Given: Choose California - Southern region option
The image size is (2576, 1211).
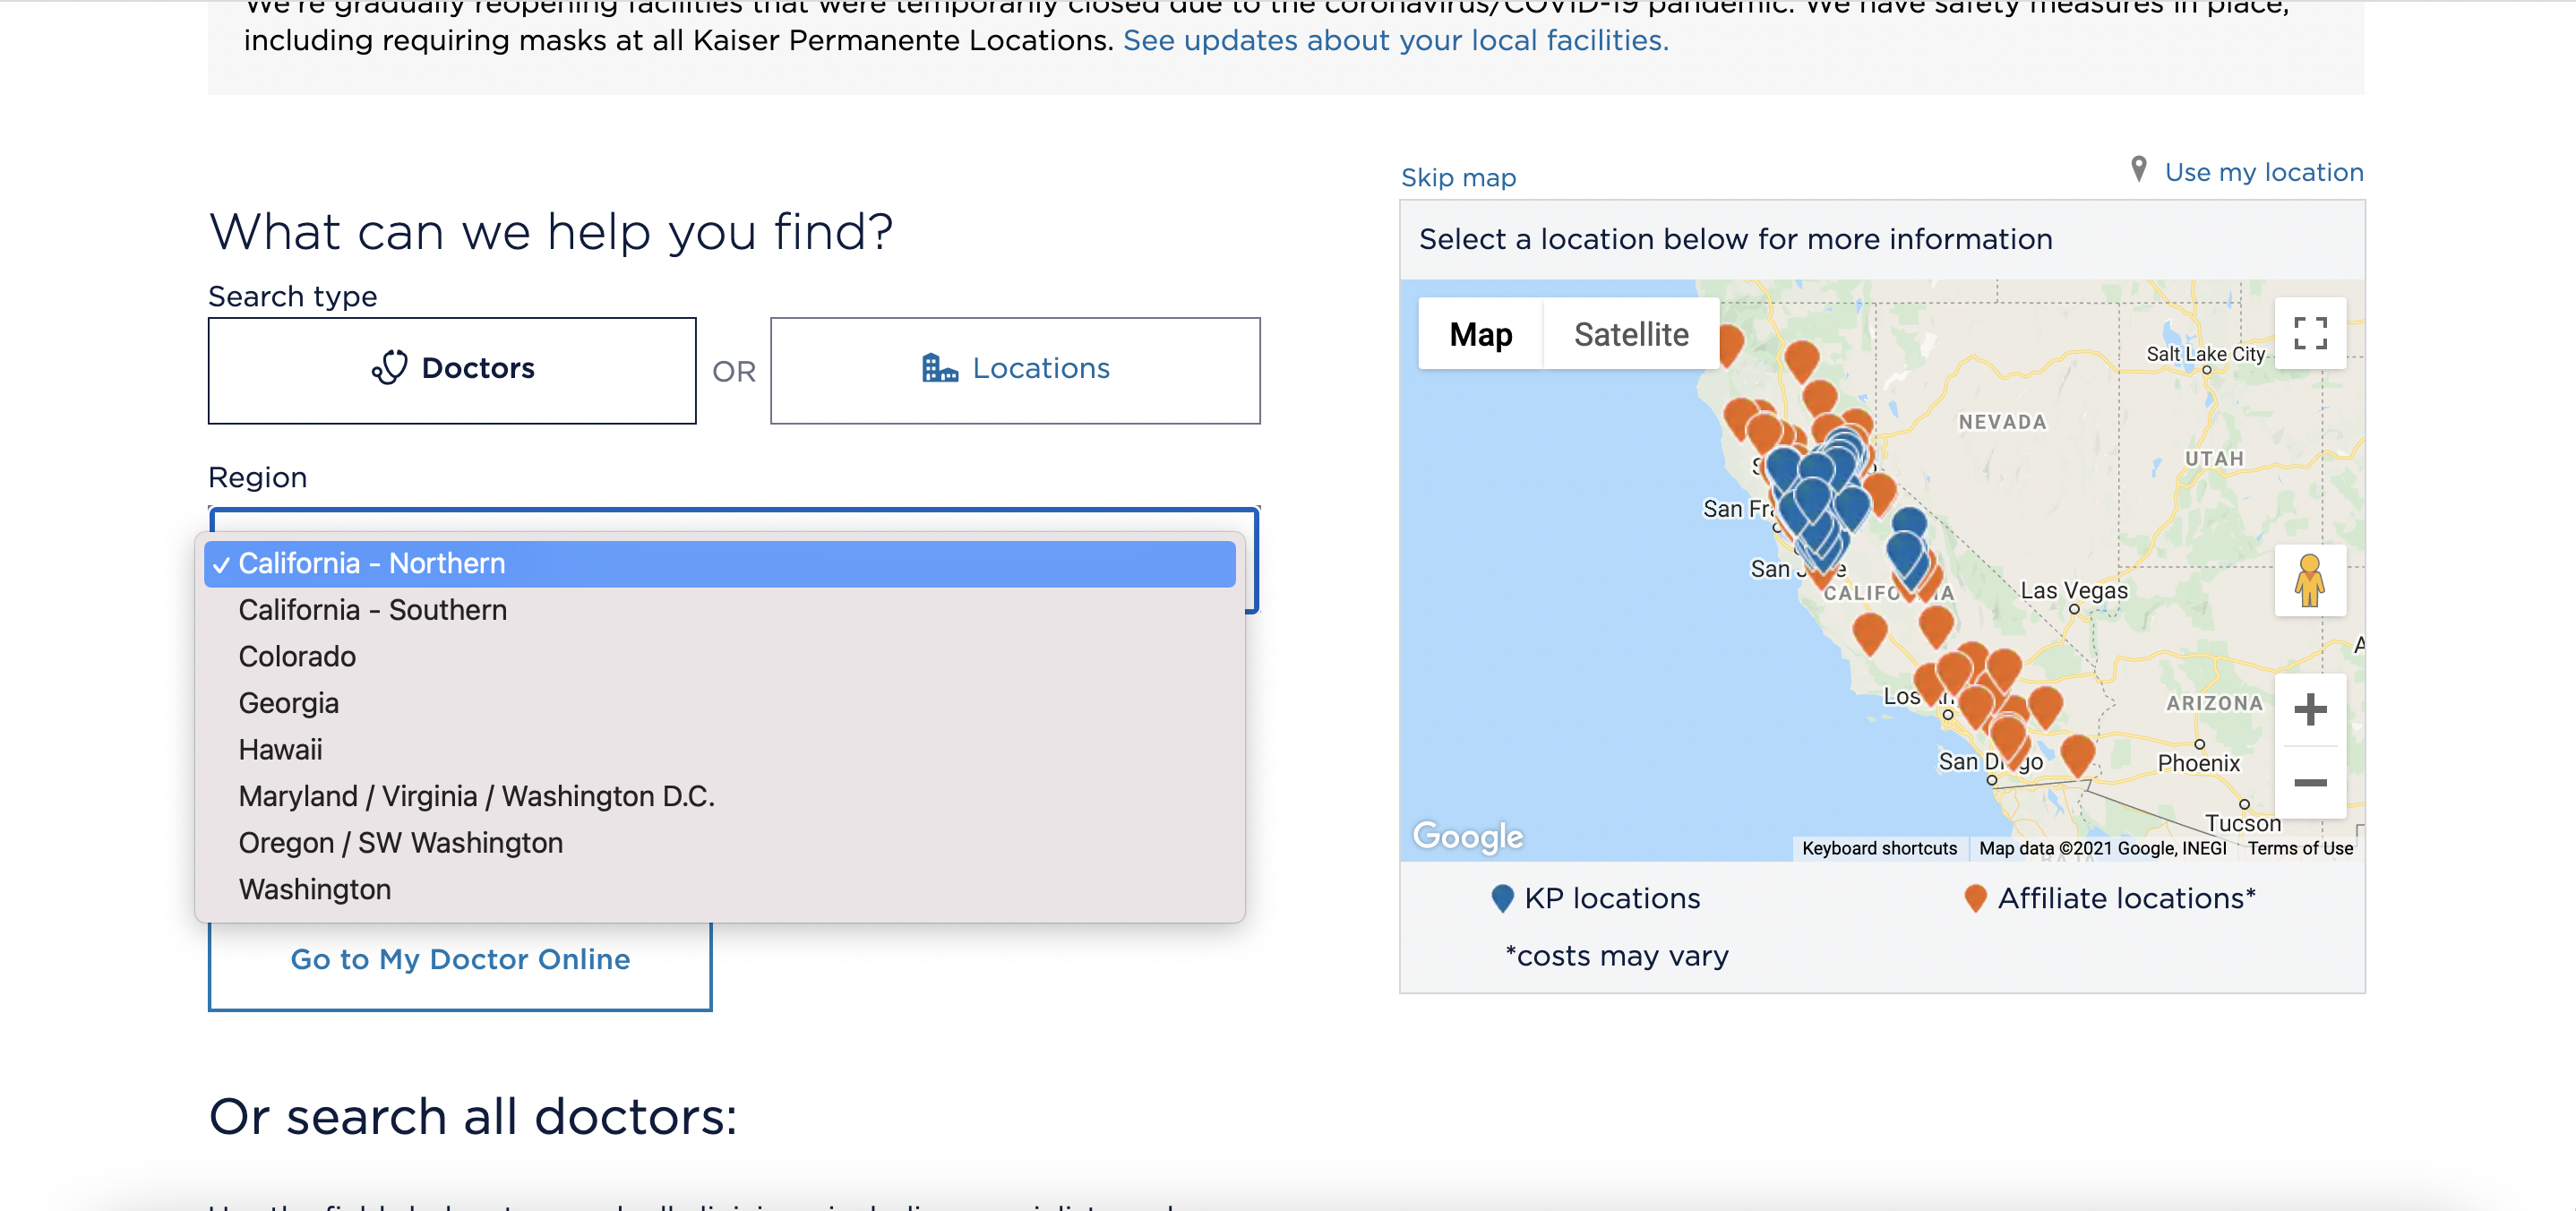Looking at the screenshot, I should pyautogui.click(x=719, y=610).
